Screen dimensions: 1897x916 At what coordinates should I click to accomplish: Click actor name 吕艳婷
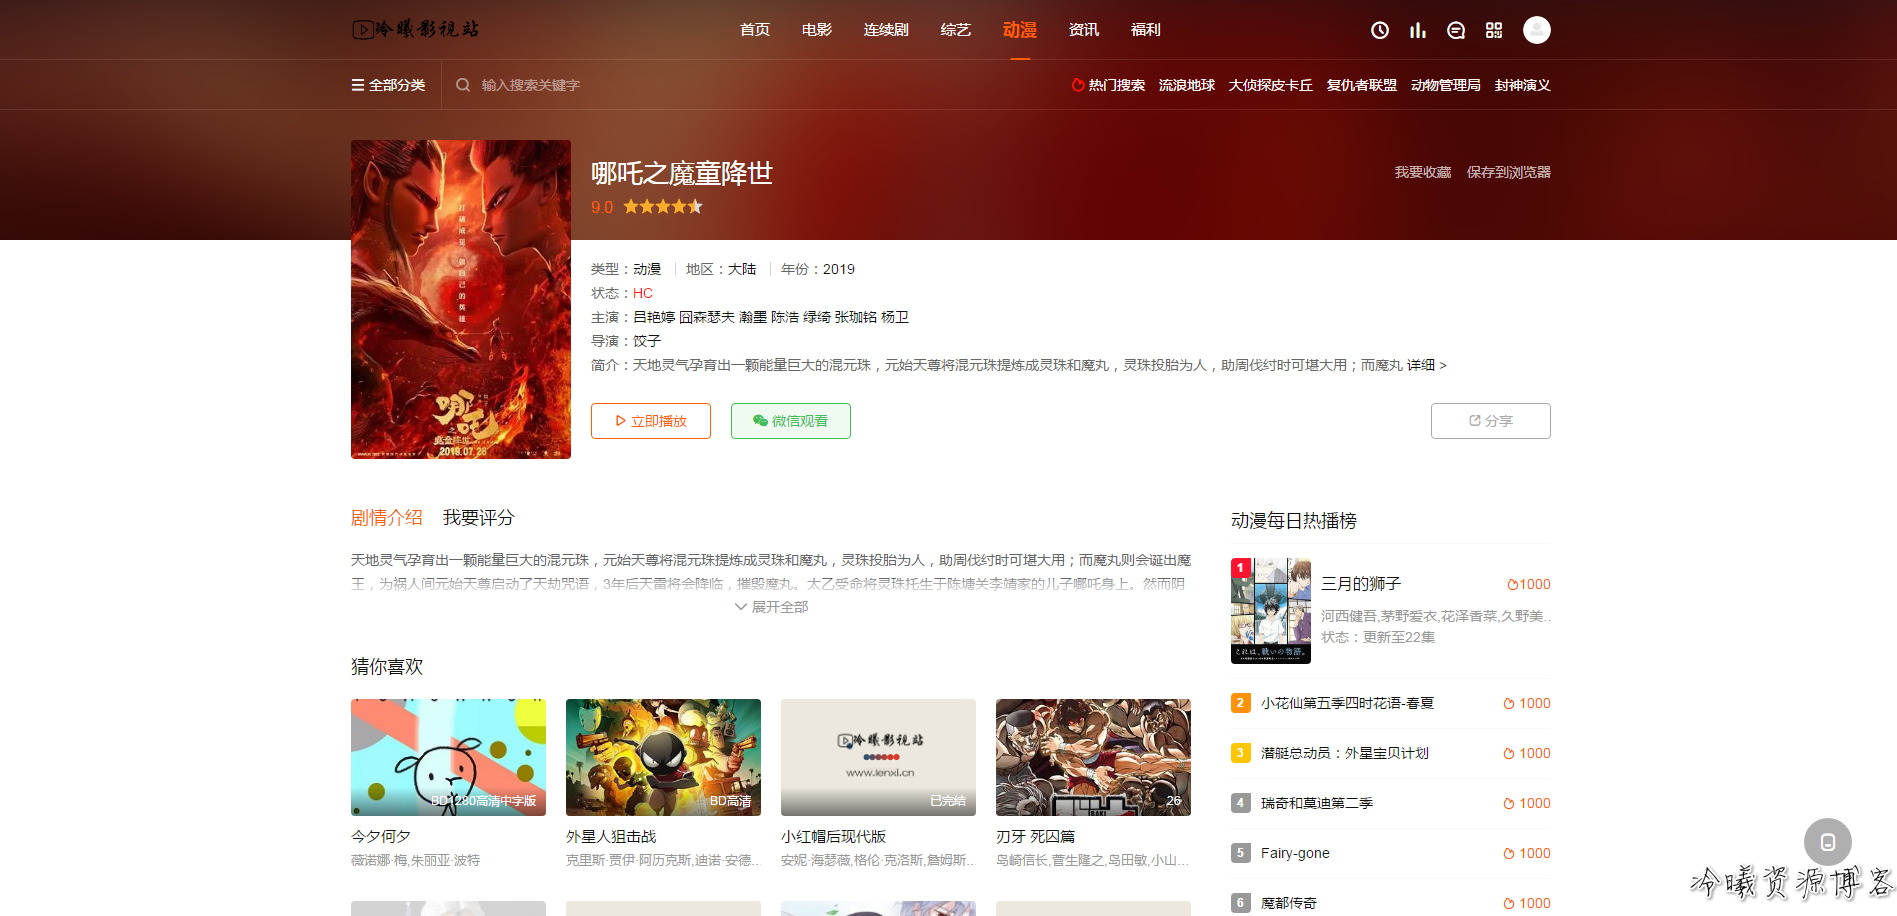(x=654, y=317)
